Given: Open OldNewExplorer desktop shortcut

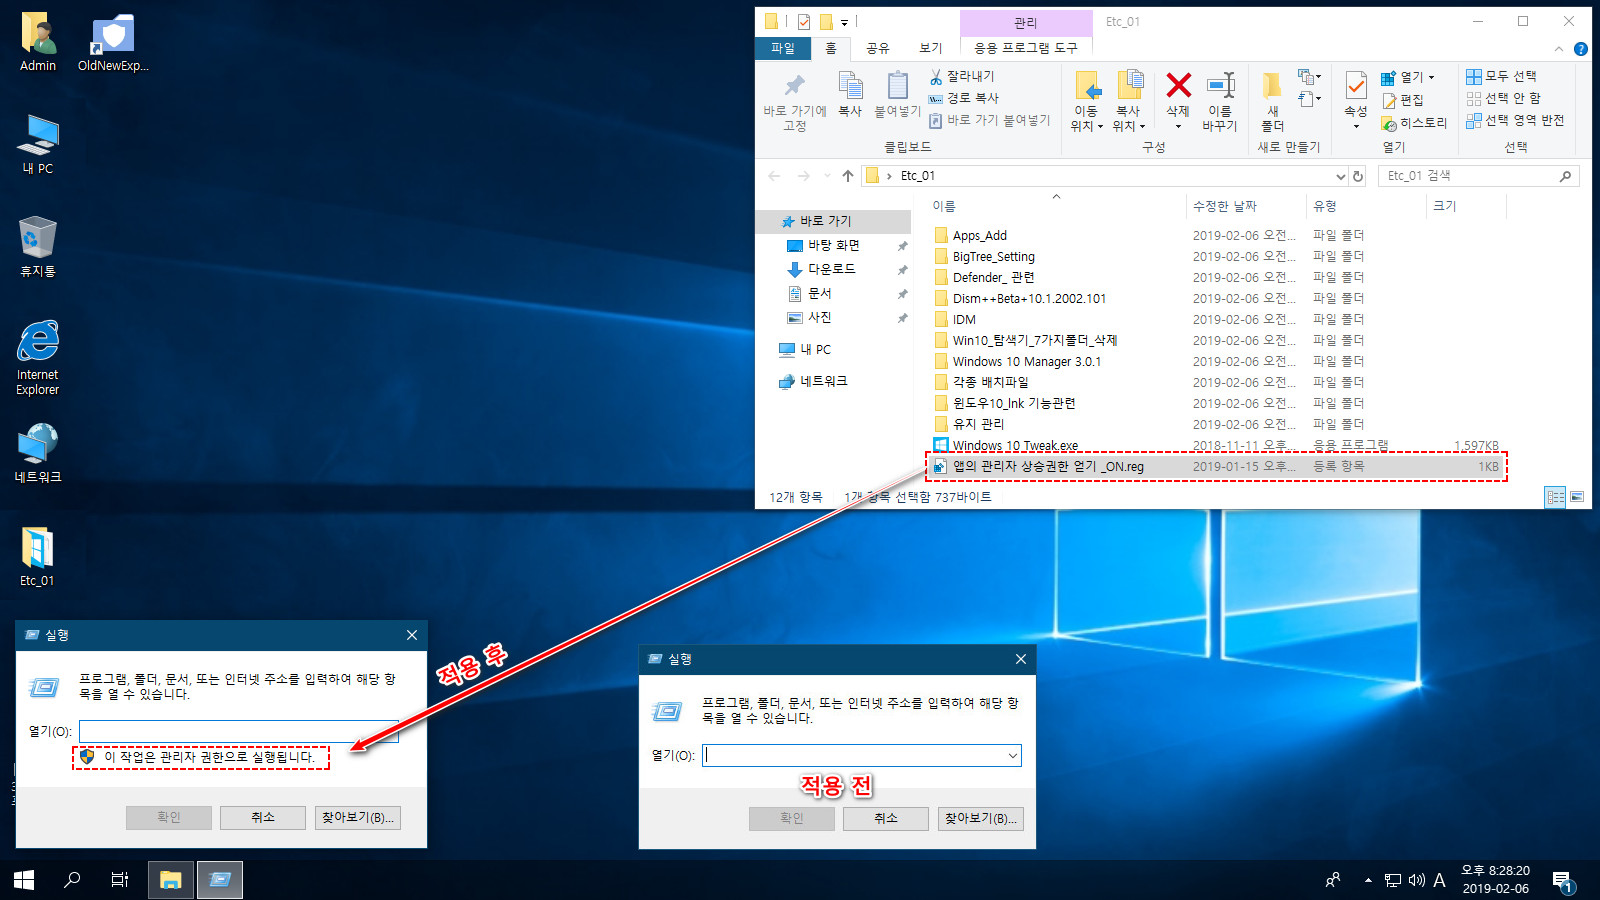Looking at the screenshot, I should [x=113, y=42].
